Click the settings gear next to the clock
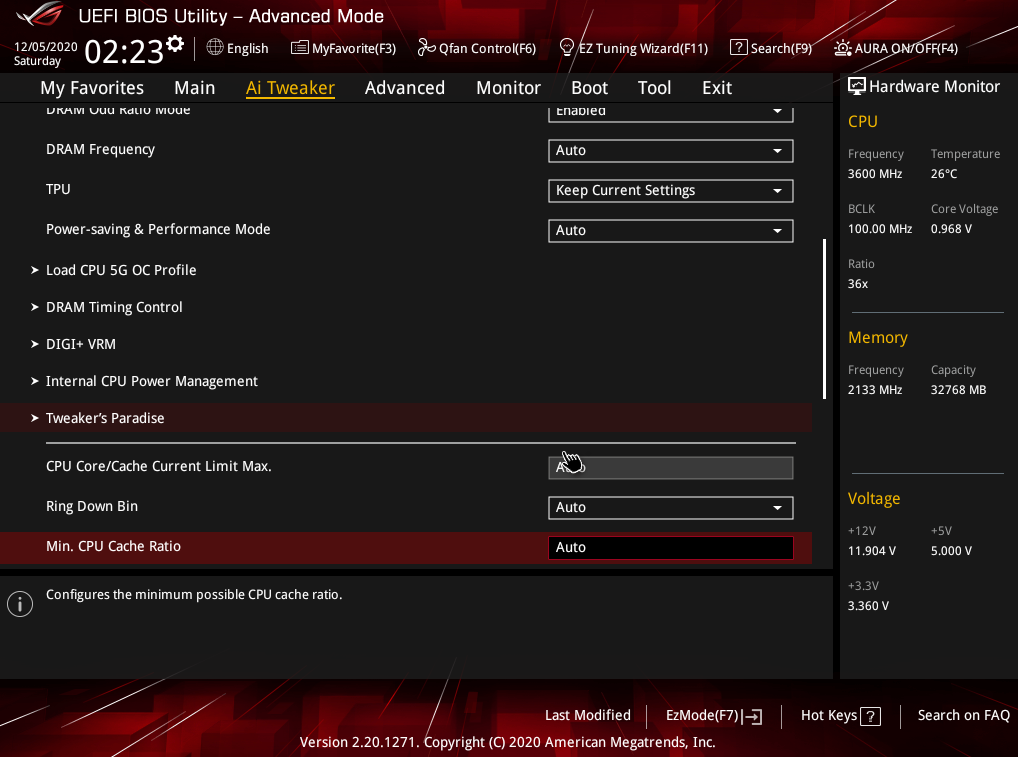The width and height of the screenshot is (1018, 757). pyautogui.click(x=175, y=44)
